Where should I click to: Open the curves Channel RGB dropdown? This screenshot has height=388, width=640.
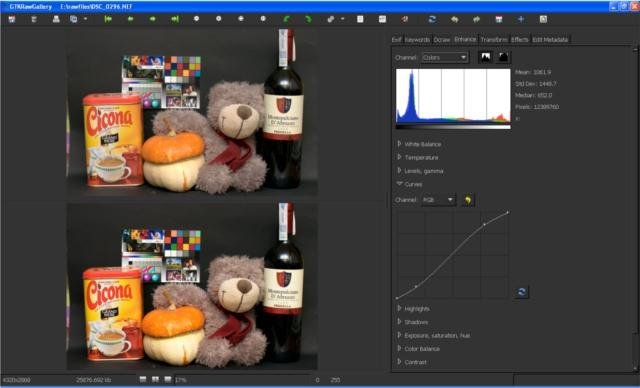pos(438,200)
